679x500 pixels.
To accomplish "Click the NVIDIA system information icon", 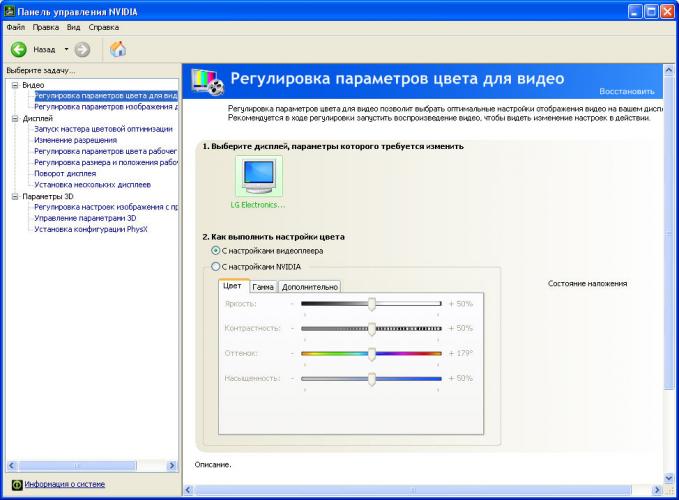I will point(16,485).
